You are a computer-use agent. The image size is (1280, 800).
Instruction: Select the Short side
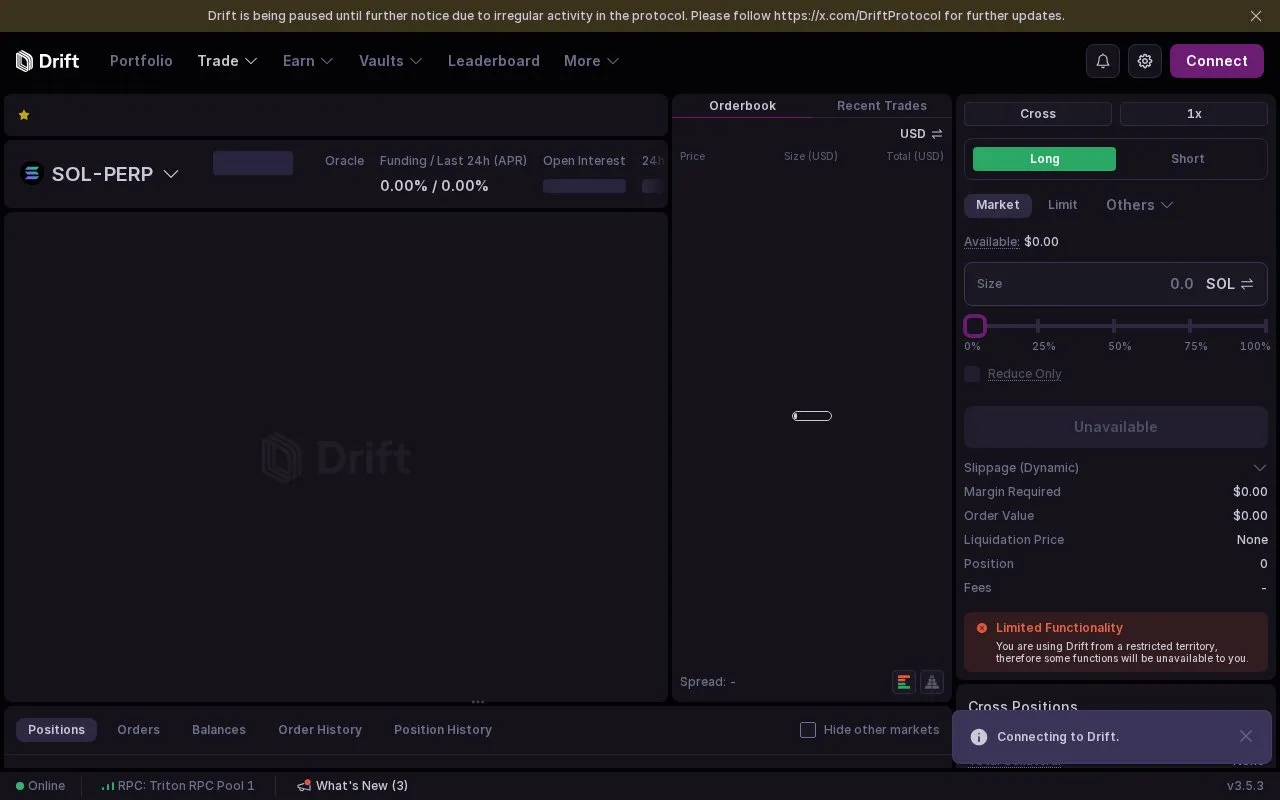[1188, 159]
